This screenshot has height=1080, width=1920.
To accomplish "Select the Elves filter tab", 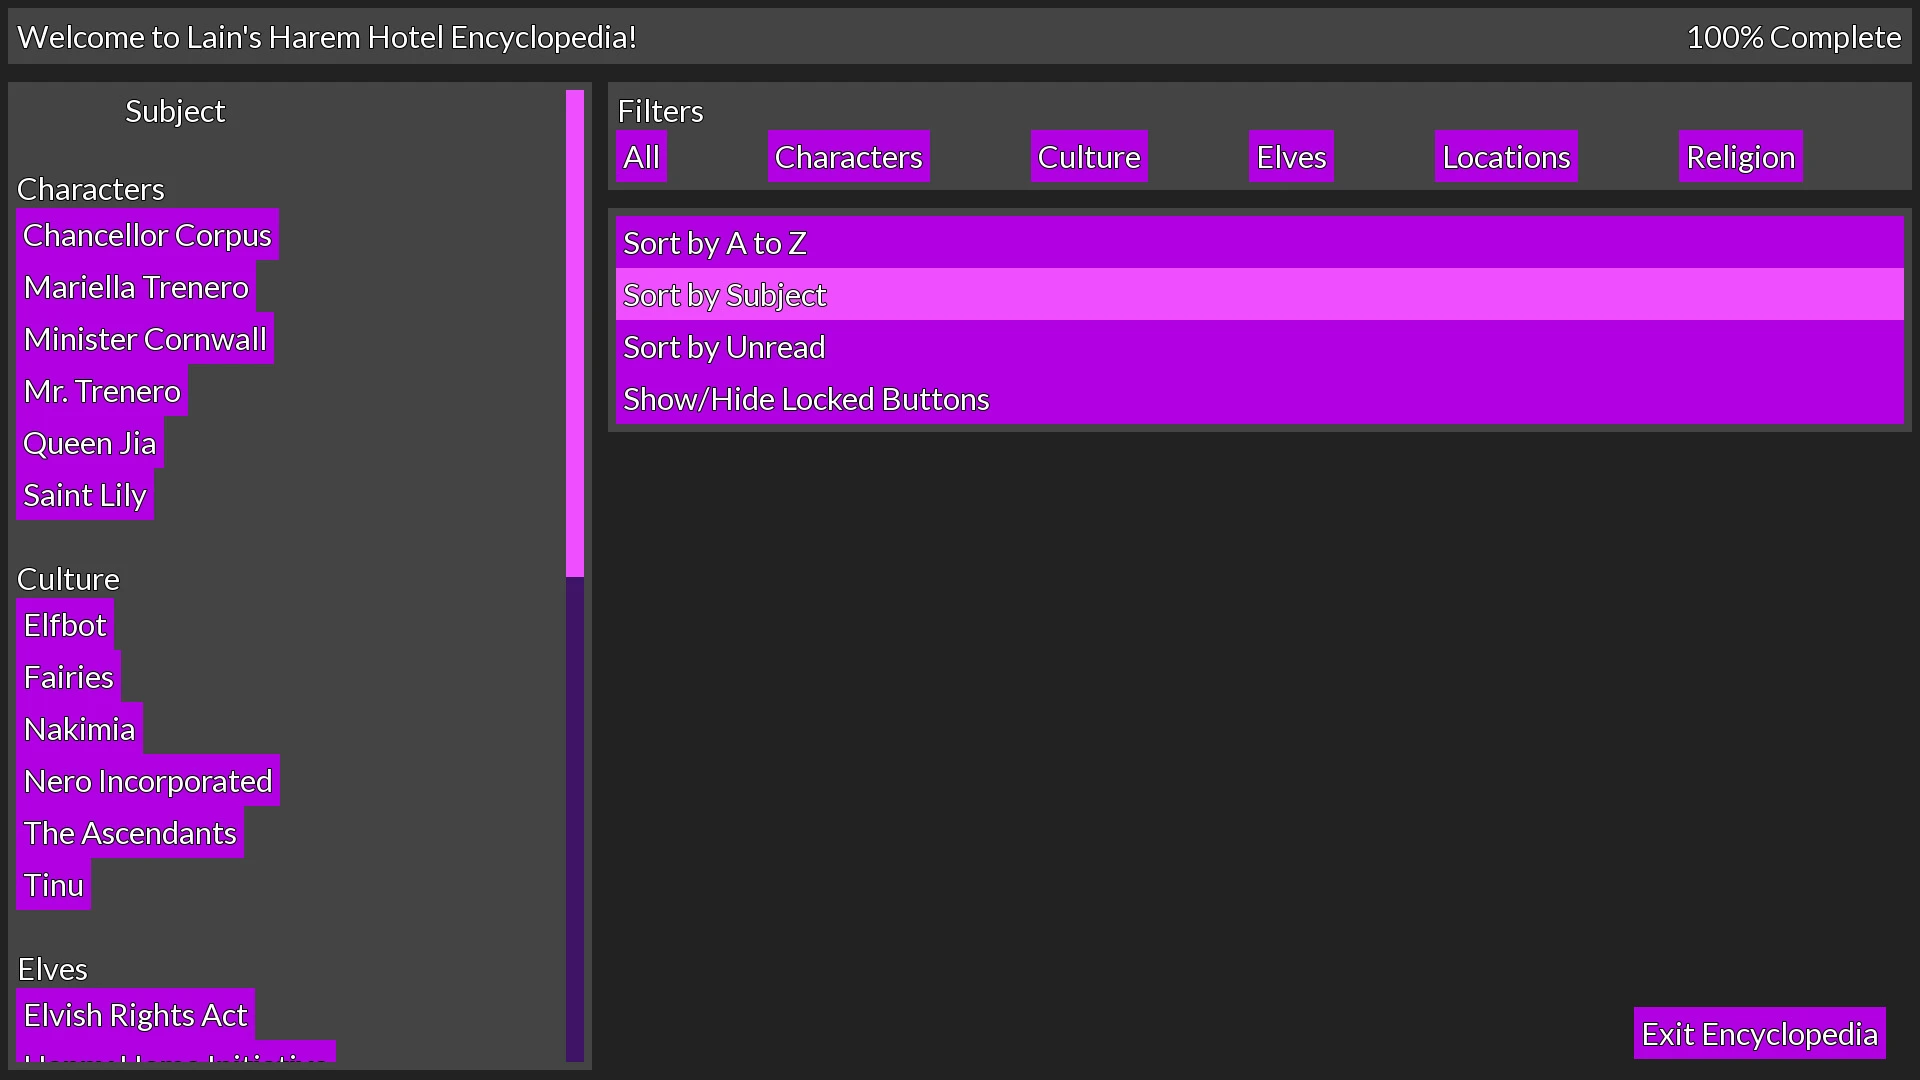I will (x=1291, y=156).
